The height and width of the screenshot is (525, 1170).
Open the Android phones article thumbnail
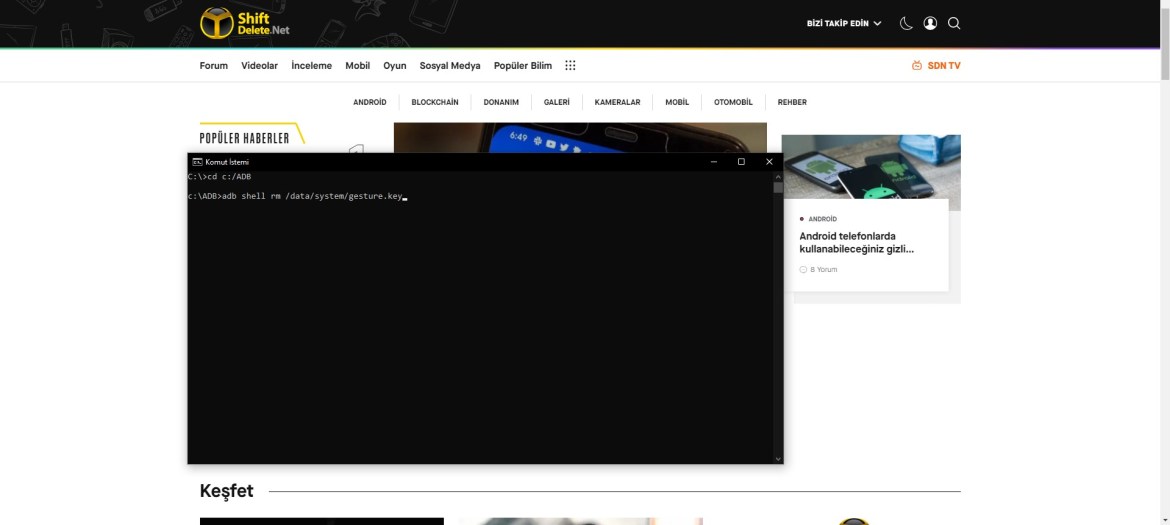(871, 168)
